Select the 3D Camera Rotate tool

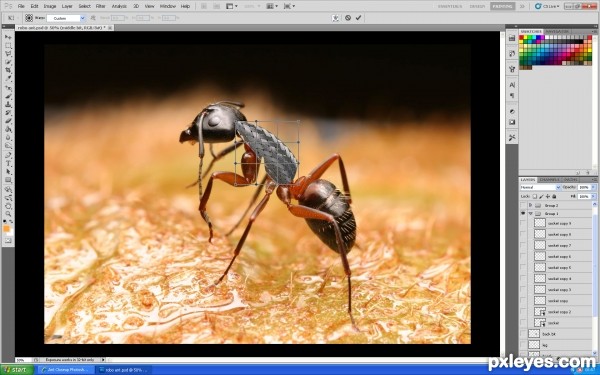coord(8,198)
